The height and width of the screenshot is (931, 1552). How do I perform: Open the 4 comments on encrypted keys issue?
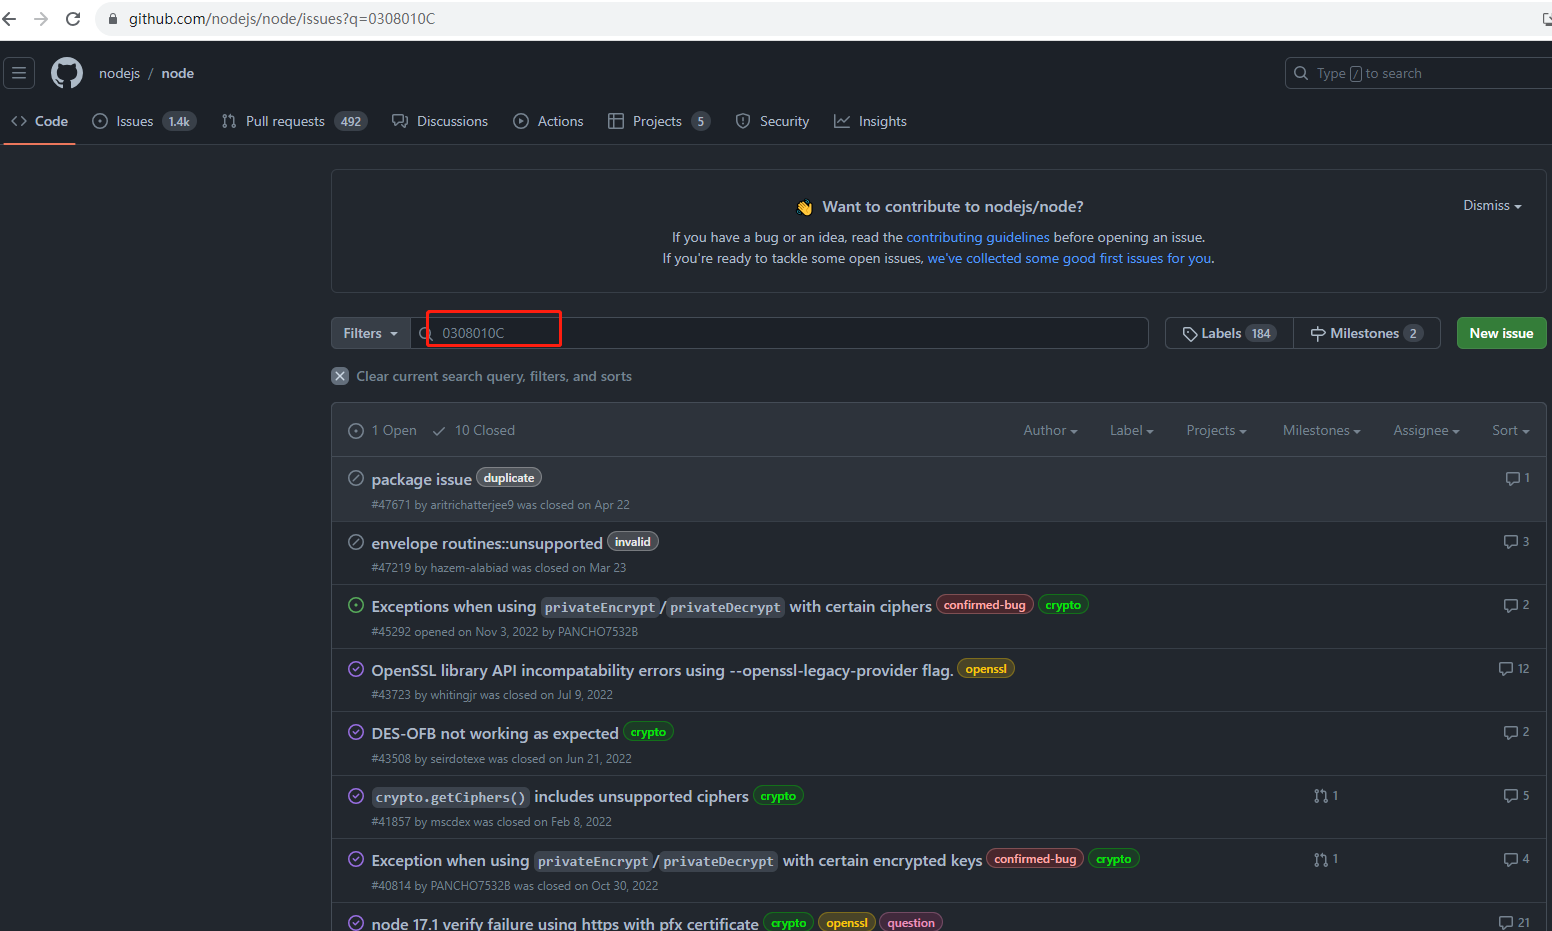[x=1516, y=859]
